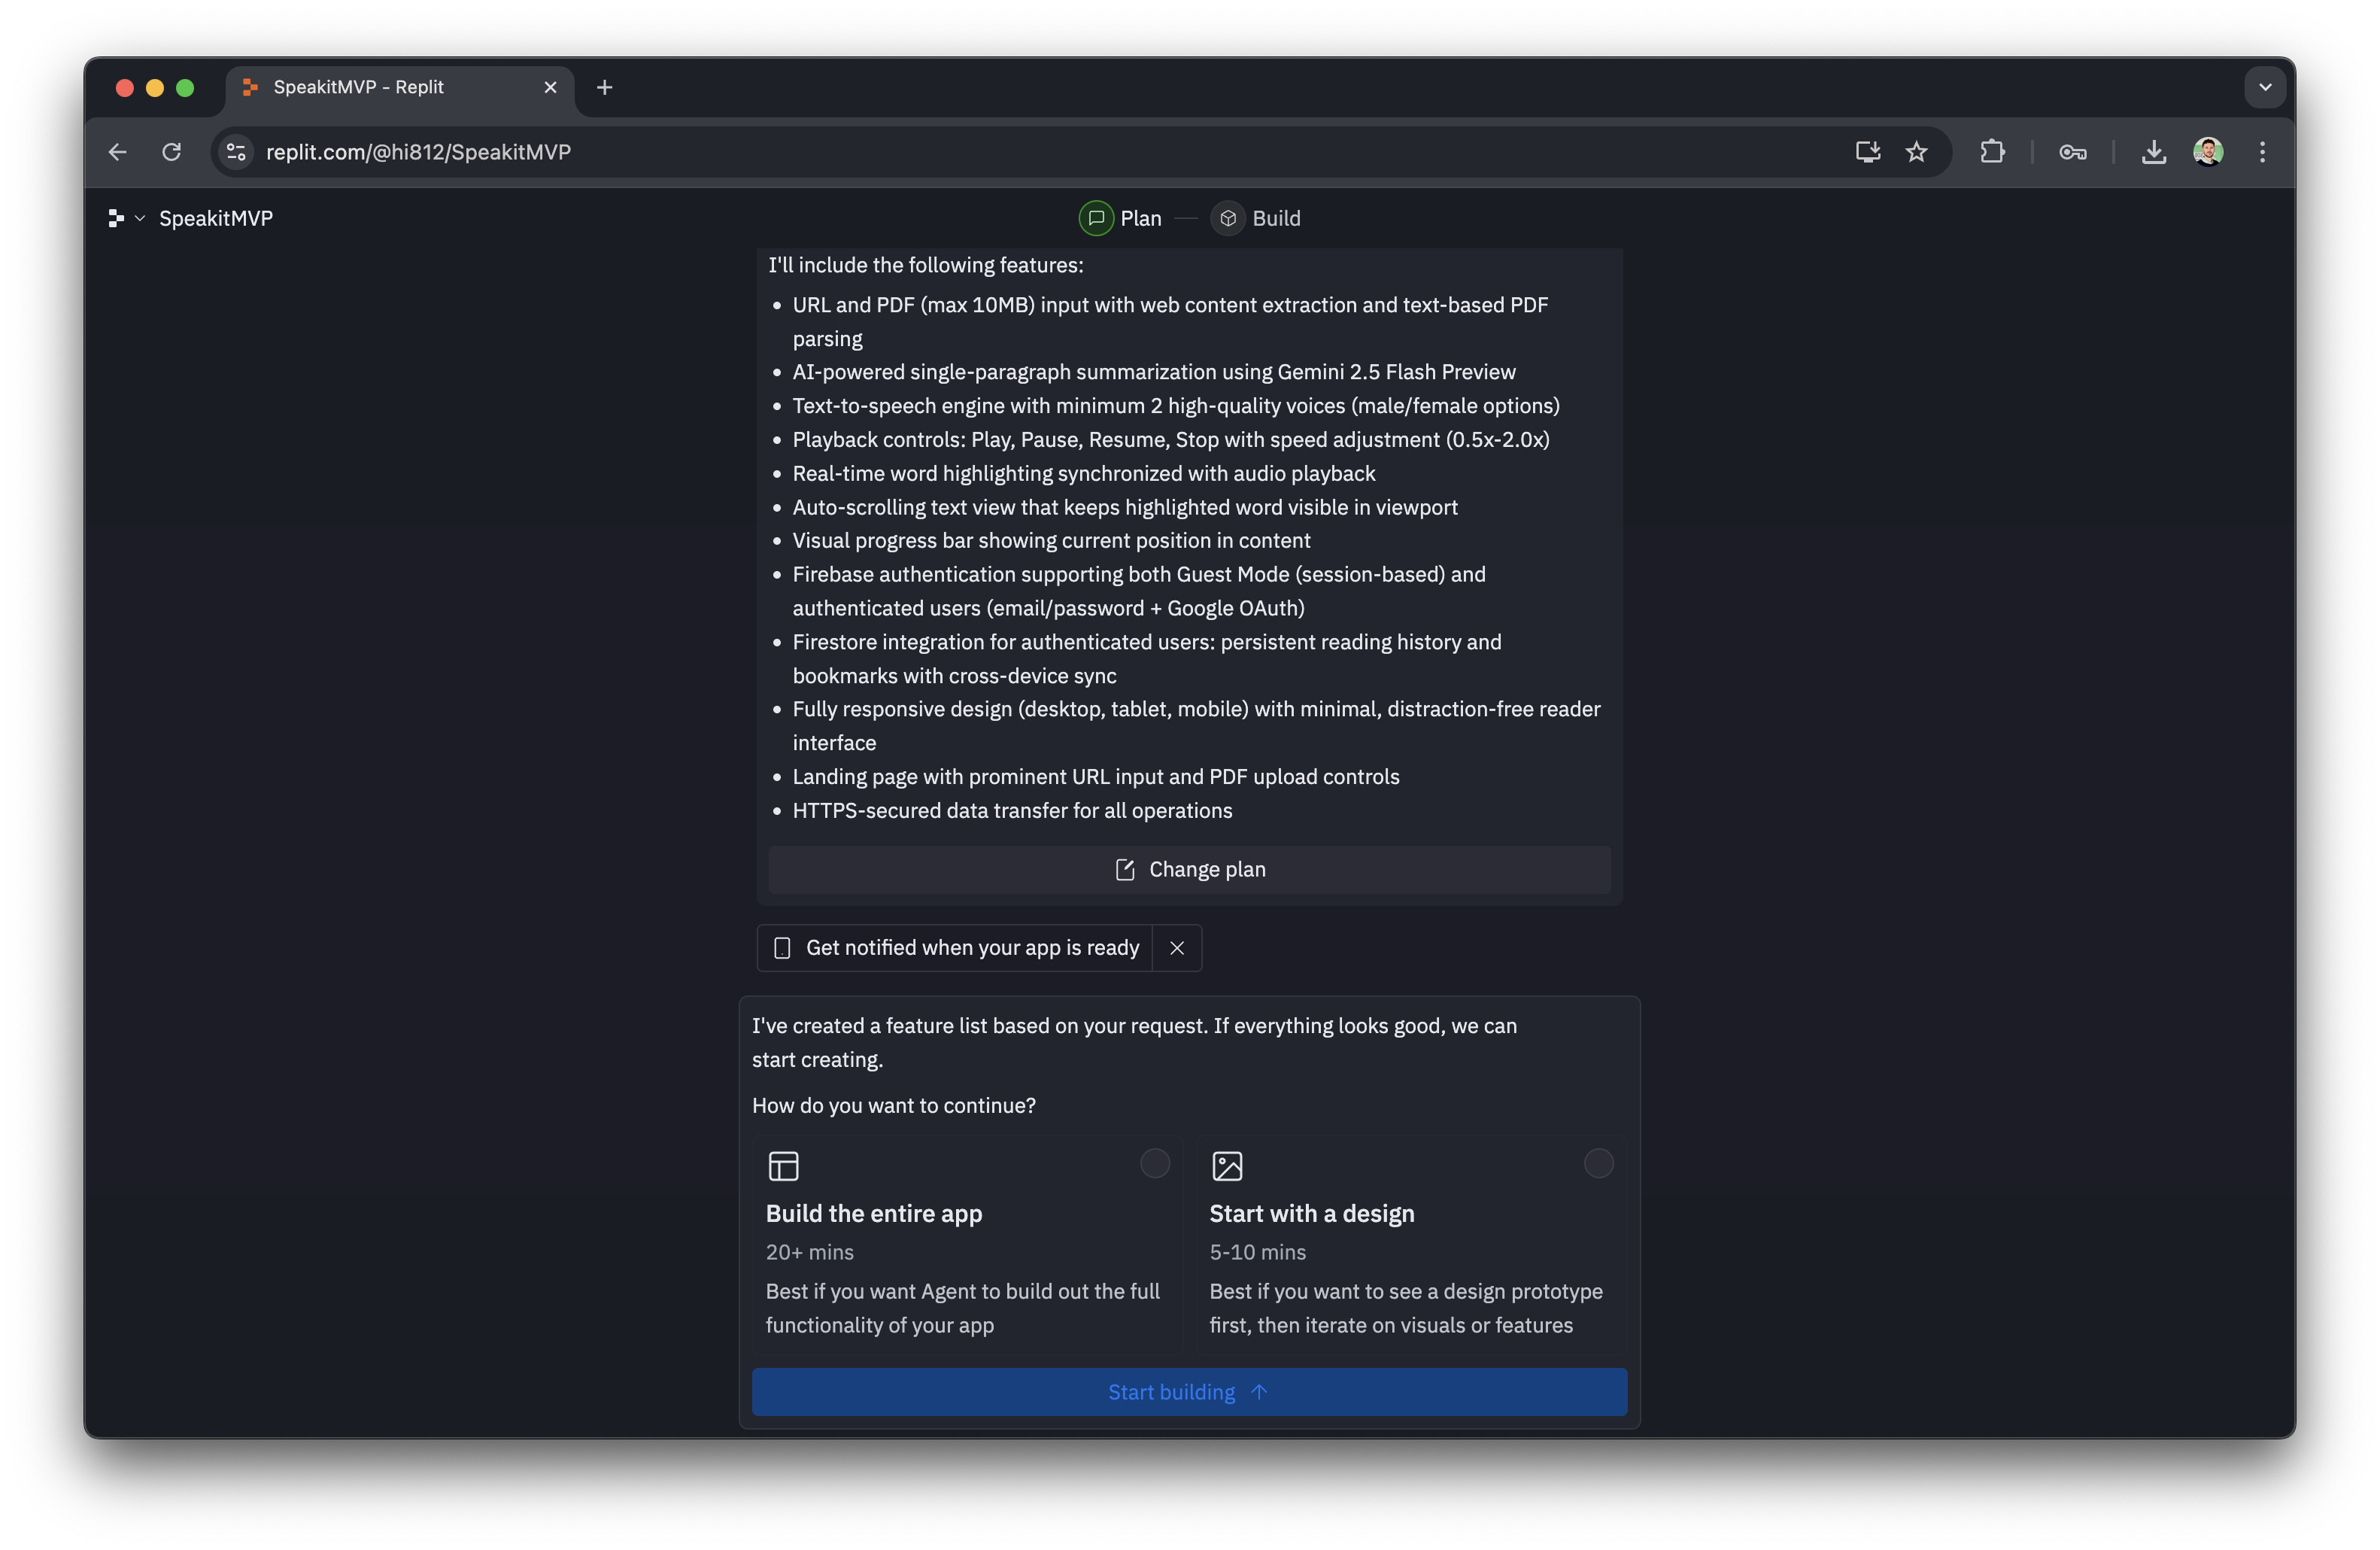Open the Chrome three-dot menu

click(x=2262, y=152)
